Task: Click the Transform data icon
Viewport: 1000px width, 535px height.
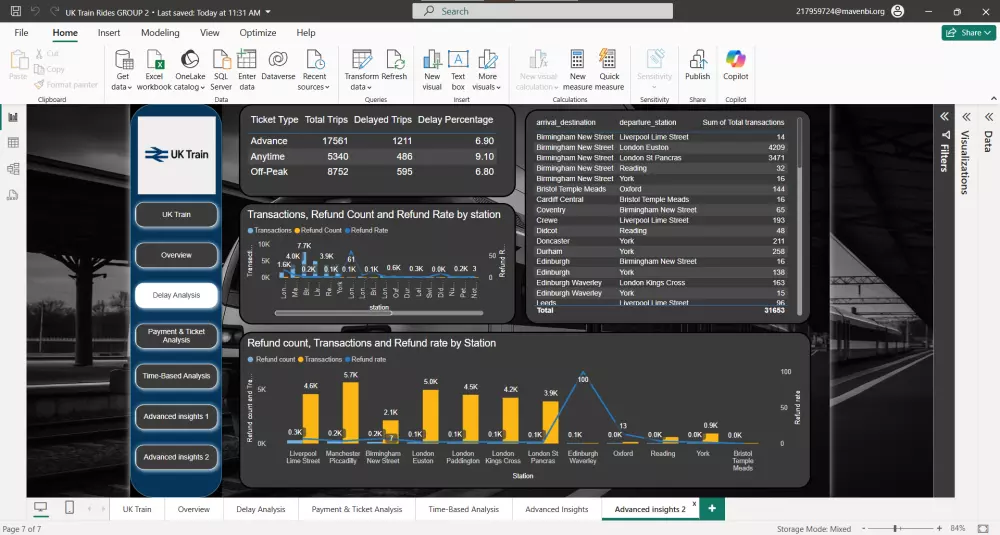Action: tap(362, 60)
